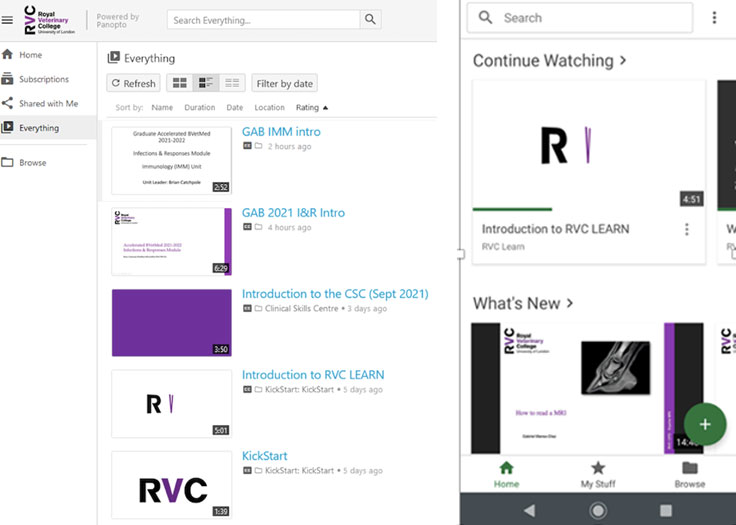The height and width of the screenshot is (525, 736).
Task: Switch to grid view layout
Action: [x=179, y=83]
